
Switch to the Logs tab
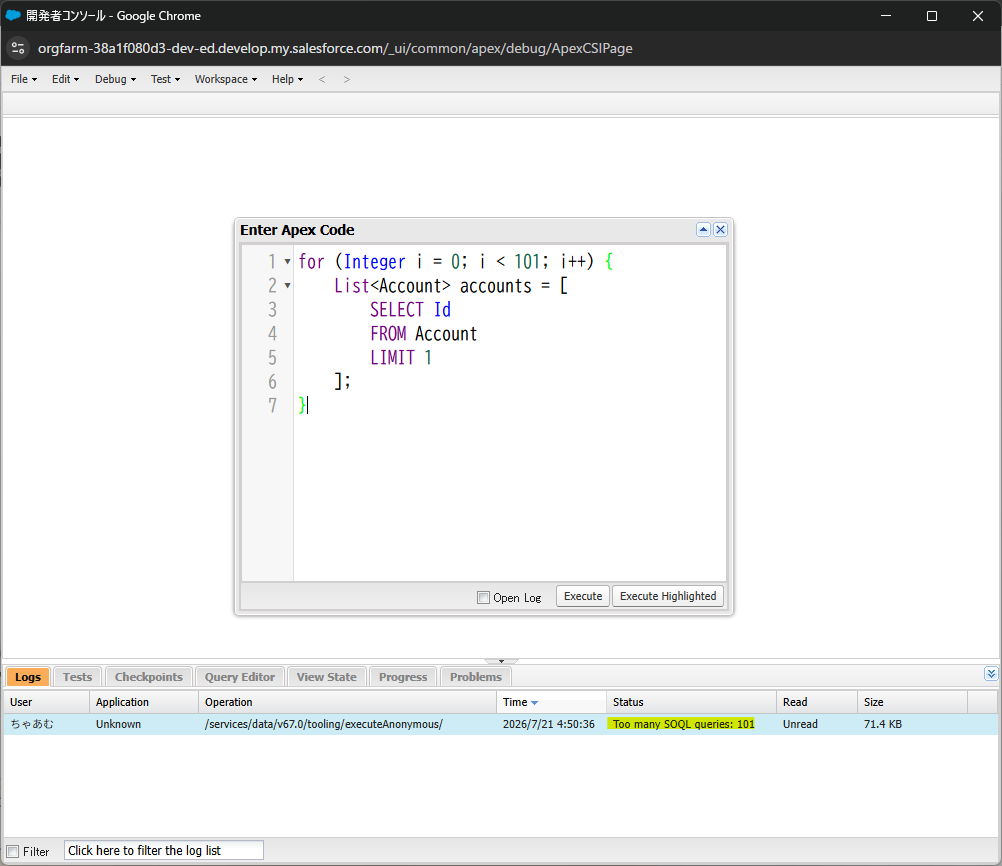[27, 677]
